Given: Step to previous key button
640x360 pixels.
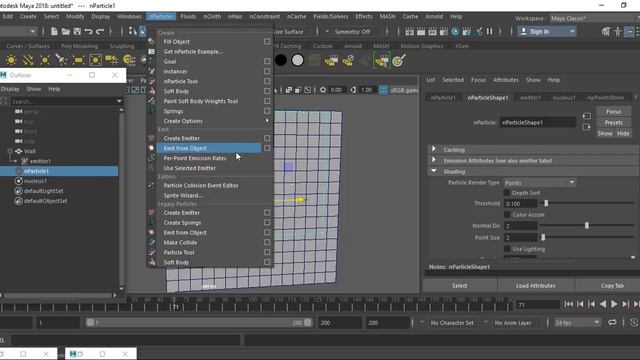Looking at the screenshot, I should click(591, 304).
